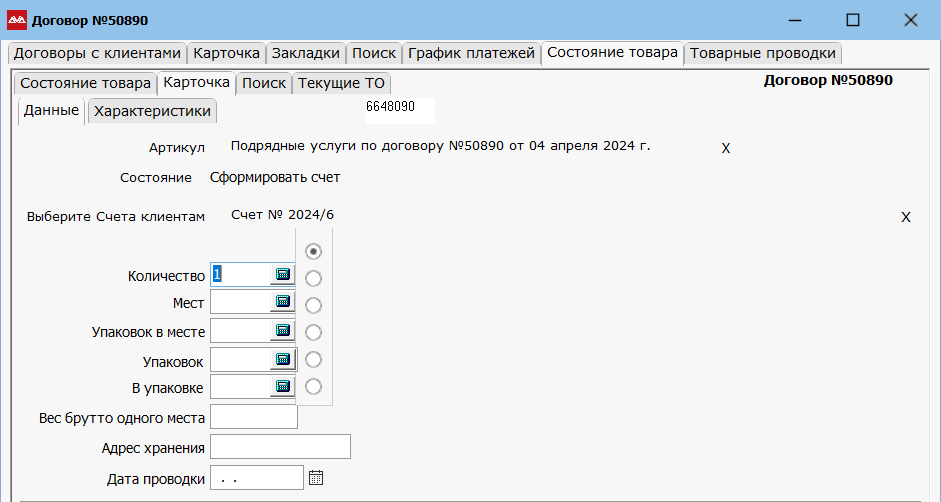
Task: Clear the Артикул value with X
Action: [x=726, y=148]
